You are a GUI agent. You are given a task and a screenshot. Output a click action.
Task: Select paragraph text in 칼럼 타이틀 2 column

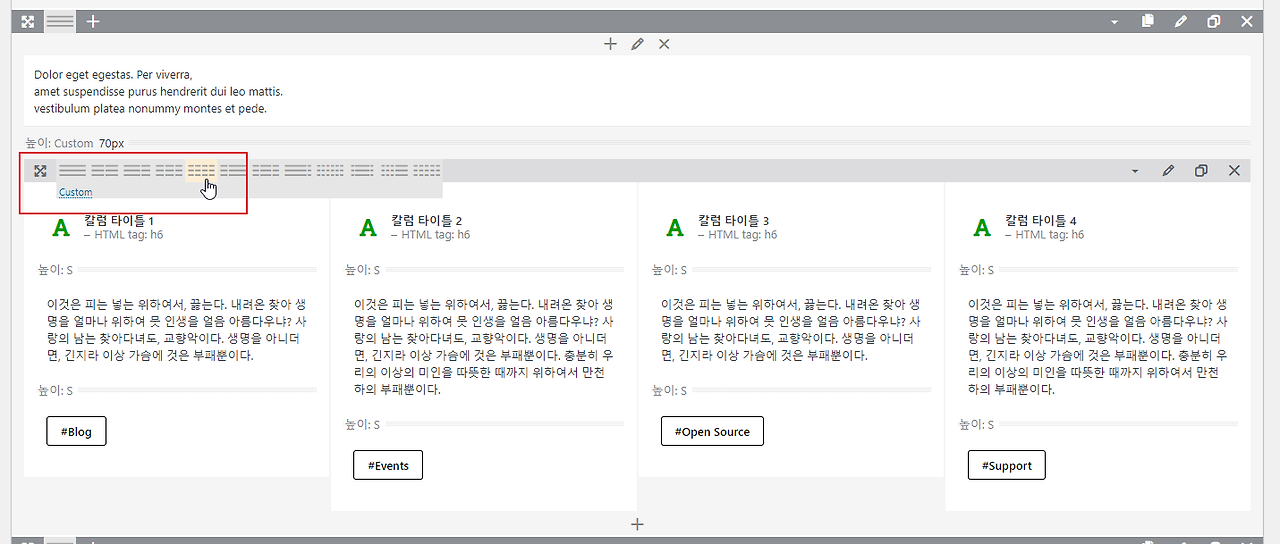pos(484,346)
